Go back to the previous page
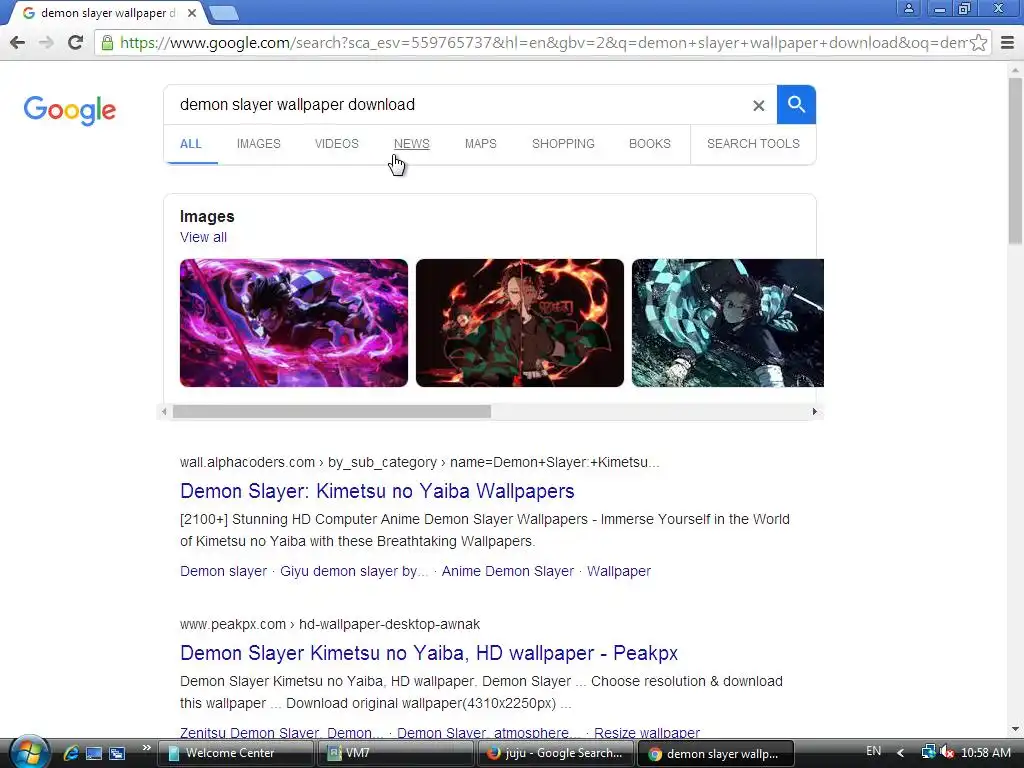Screen dimensions: 1024x768 point(18,43)
